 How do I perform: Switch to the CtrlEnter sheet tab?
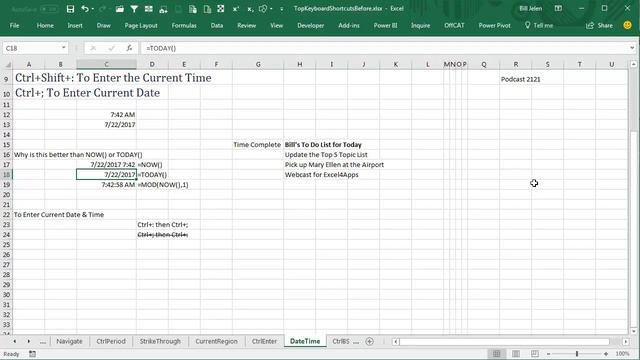[264, 341]
